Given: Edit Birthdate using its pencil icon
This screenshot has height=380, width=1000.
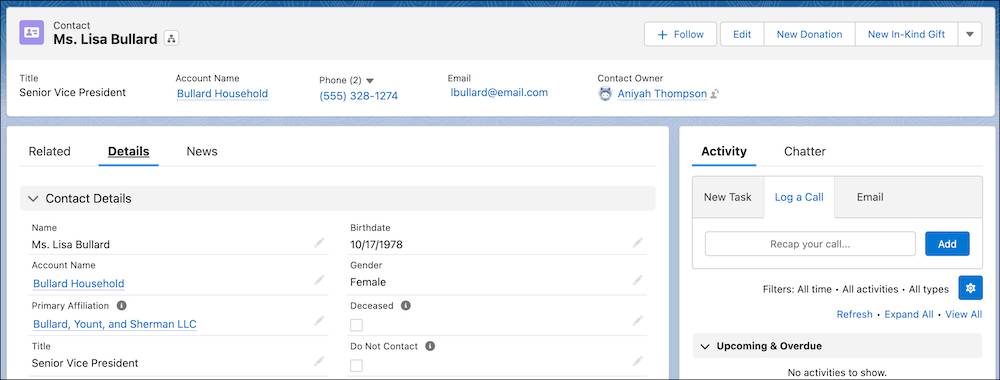Looking at the screenshot, I should click(x=638, y=243).
